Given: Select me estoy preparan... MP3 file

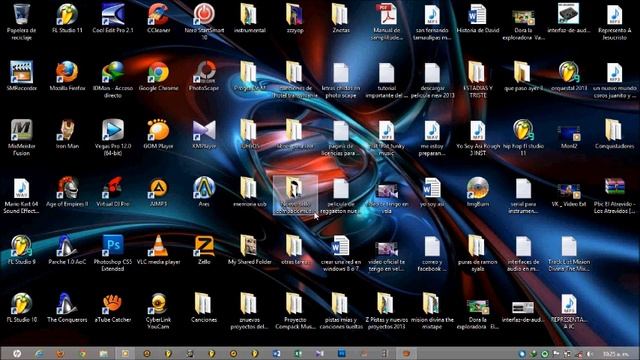Looking at the screenshot, I should tap(432, 138).
